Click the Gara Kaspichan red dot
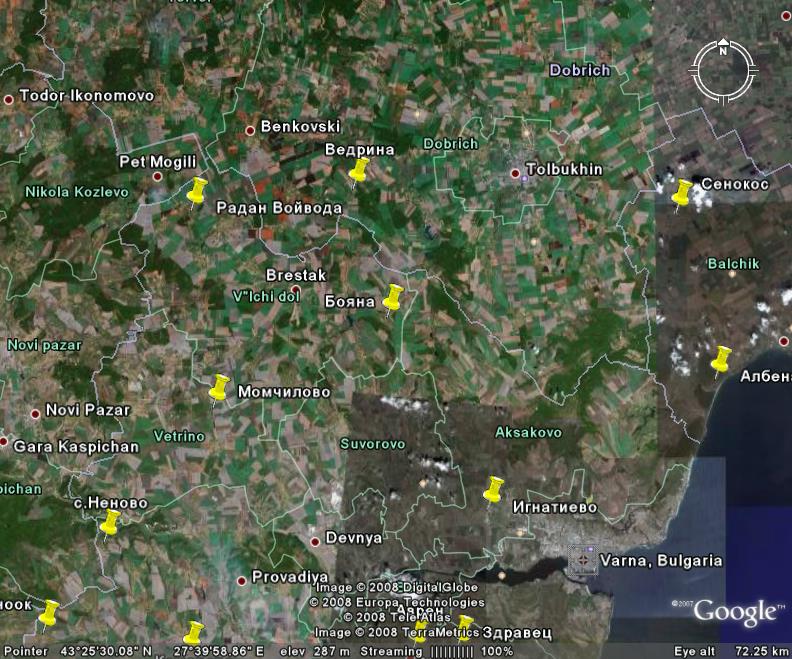Image resolution: width=792 pixels, height=659 pixels. (x=4, y=442)
